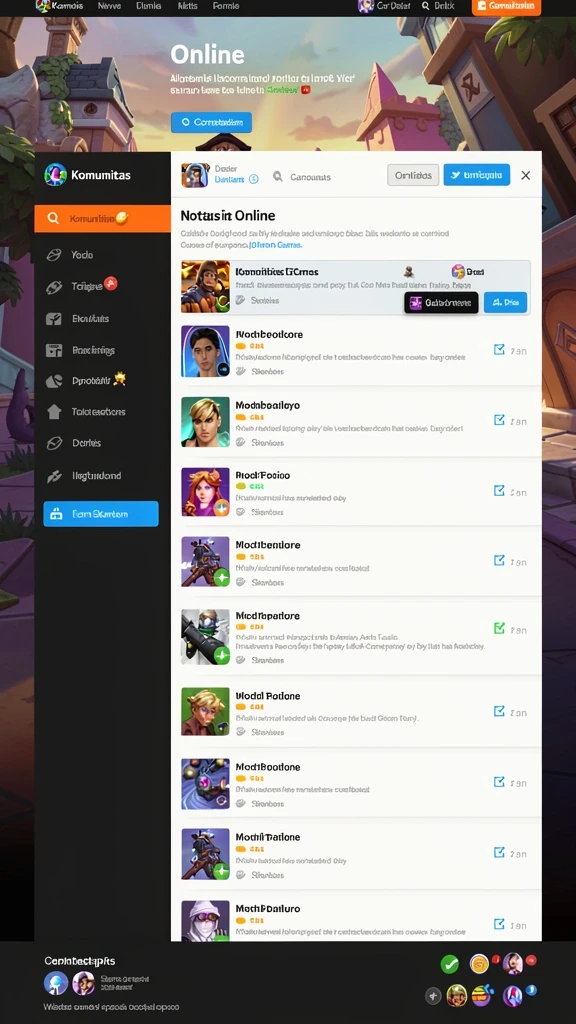Click the blue button right of Galarmans

[x=505, y=302]
